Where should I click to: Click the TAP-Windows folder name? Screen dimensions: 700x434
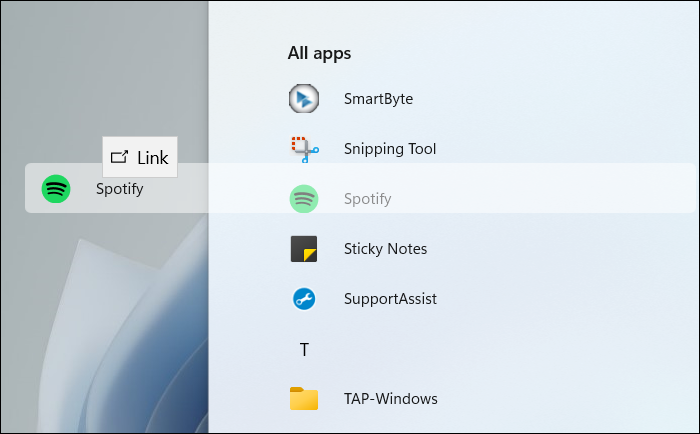pos(391,399)
